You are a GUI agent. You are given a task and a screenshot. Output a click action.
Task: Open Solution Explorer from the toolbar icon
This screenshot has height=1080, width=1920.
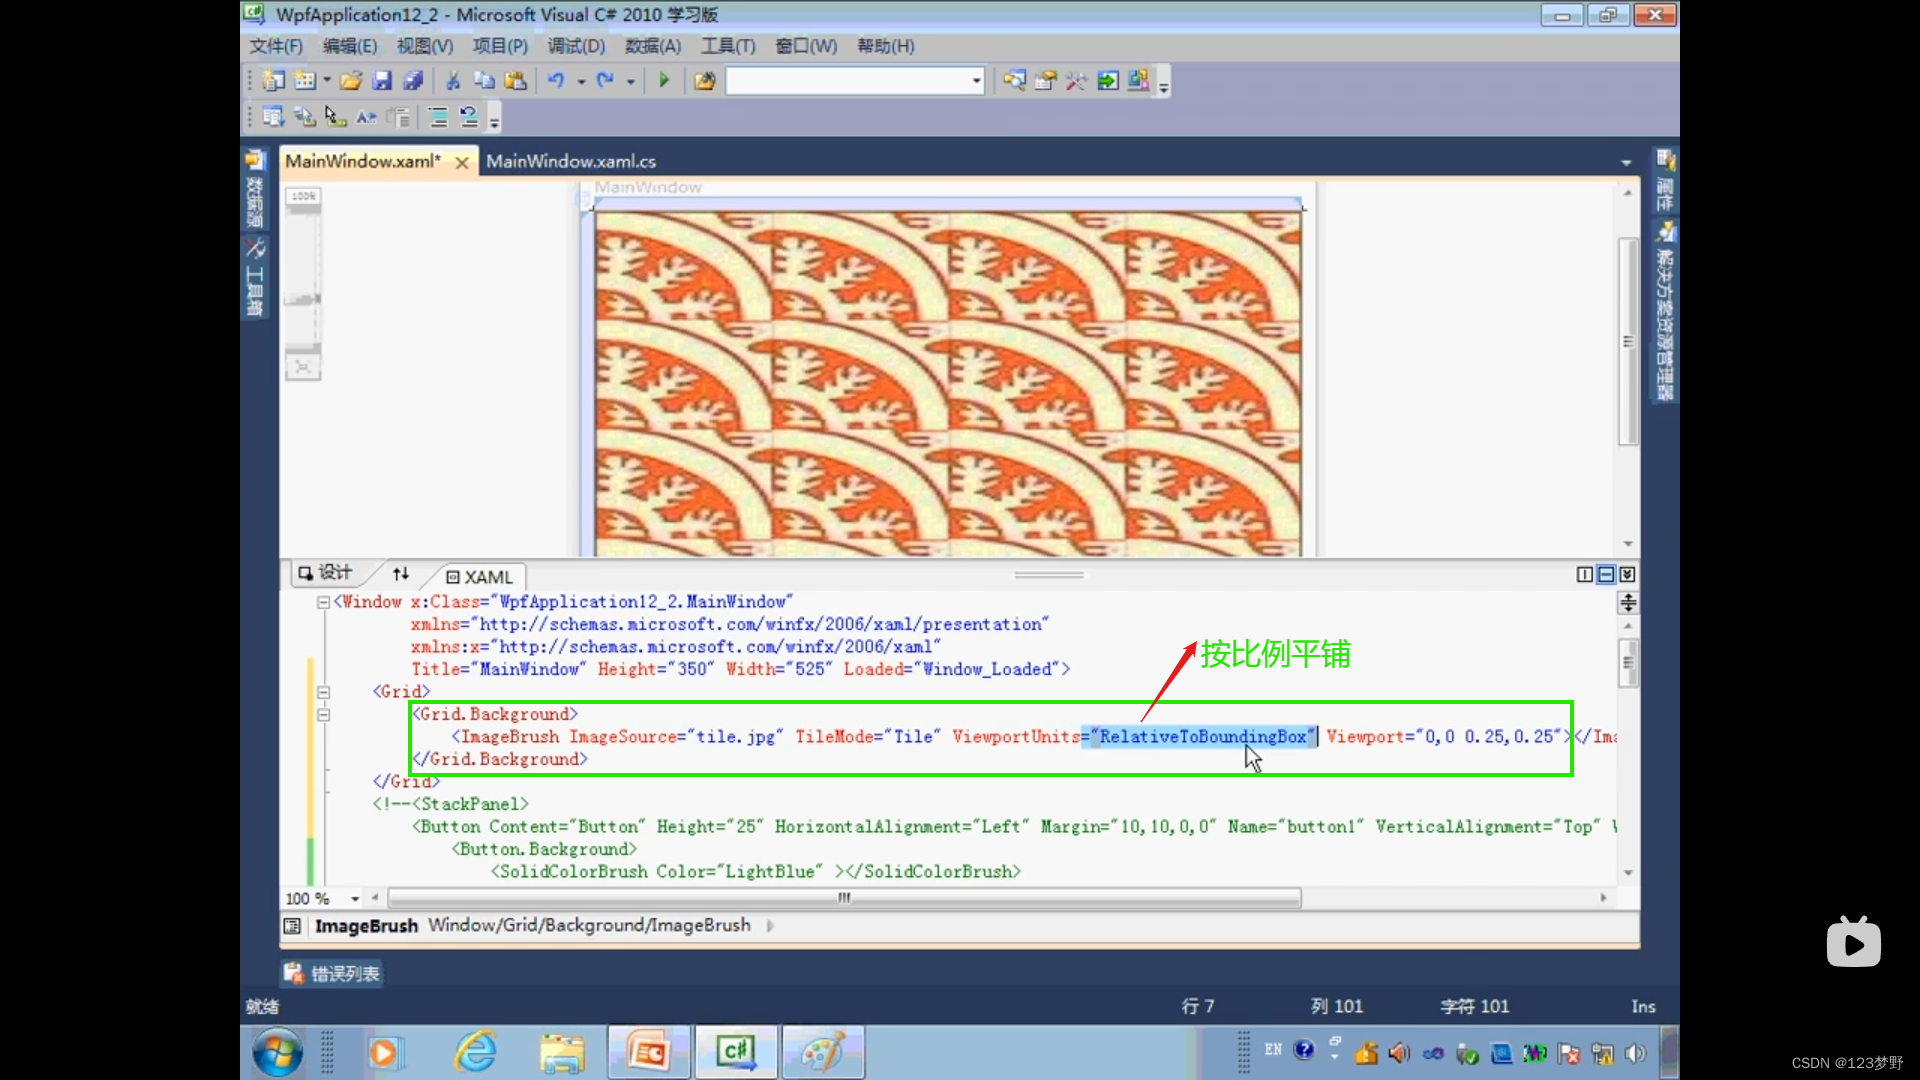1014,81
